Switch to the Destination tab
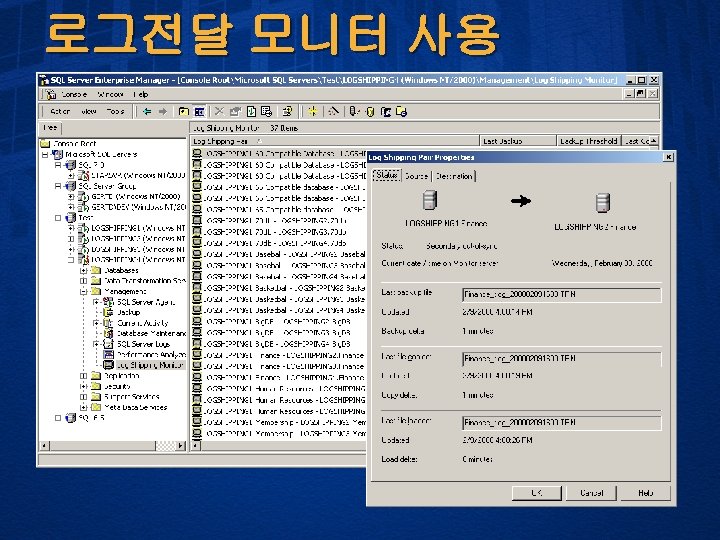 (454, 176)
